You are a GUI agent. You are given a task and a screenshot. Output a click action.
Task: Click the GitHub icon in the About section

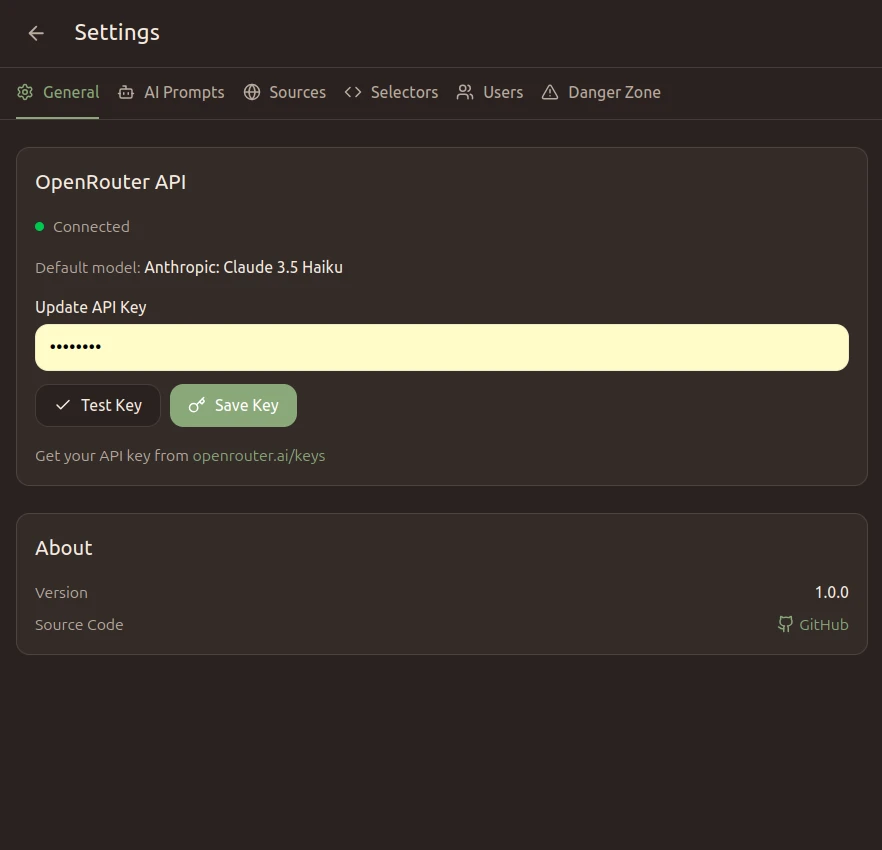pos(786,624)
